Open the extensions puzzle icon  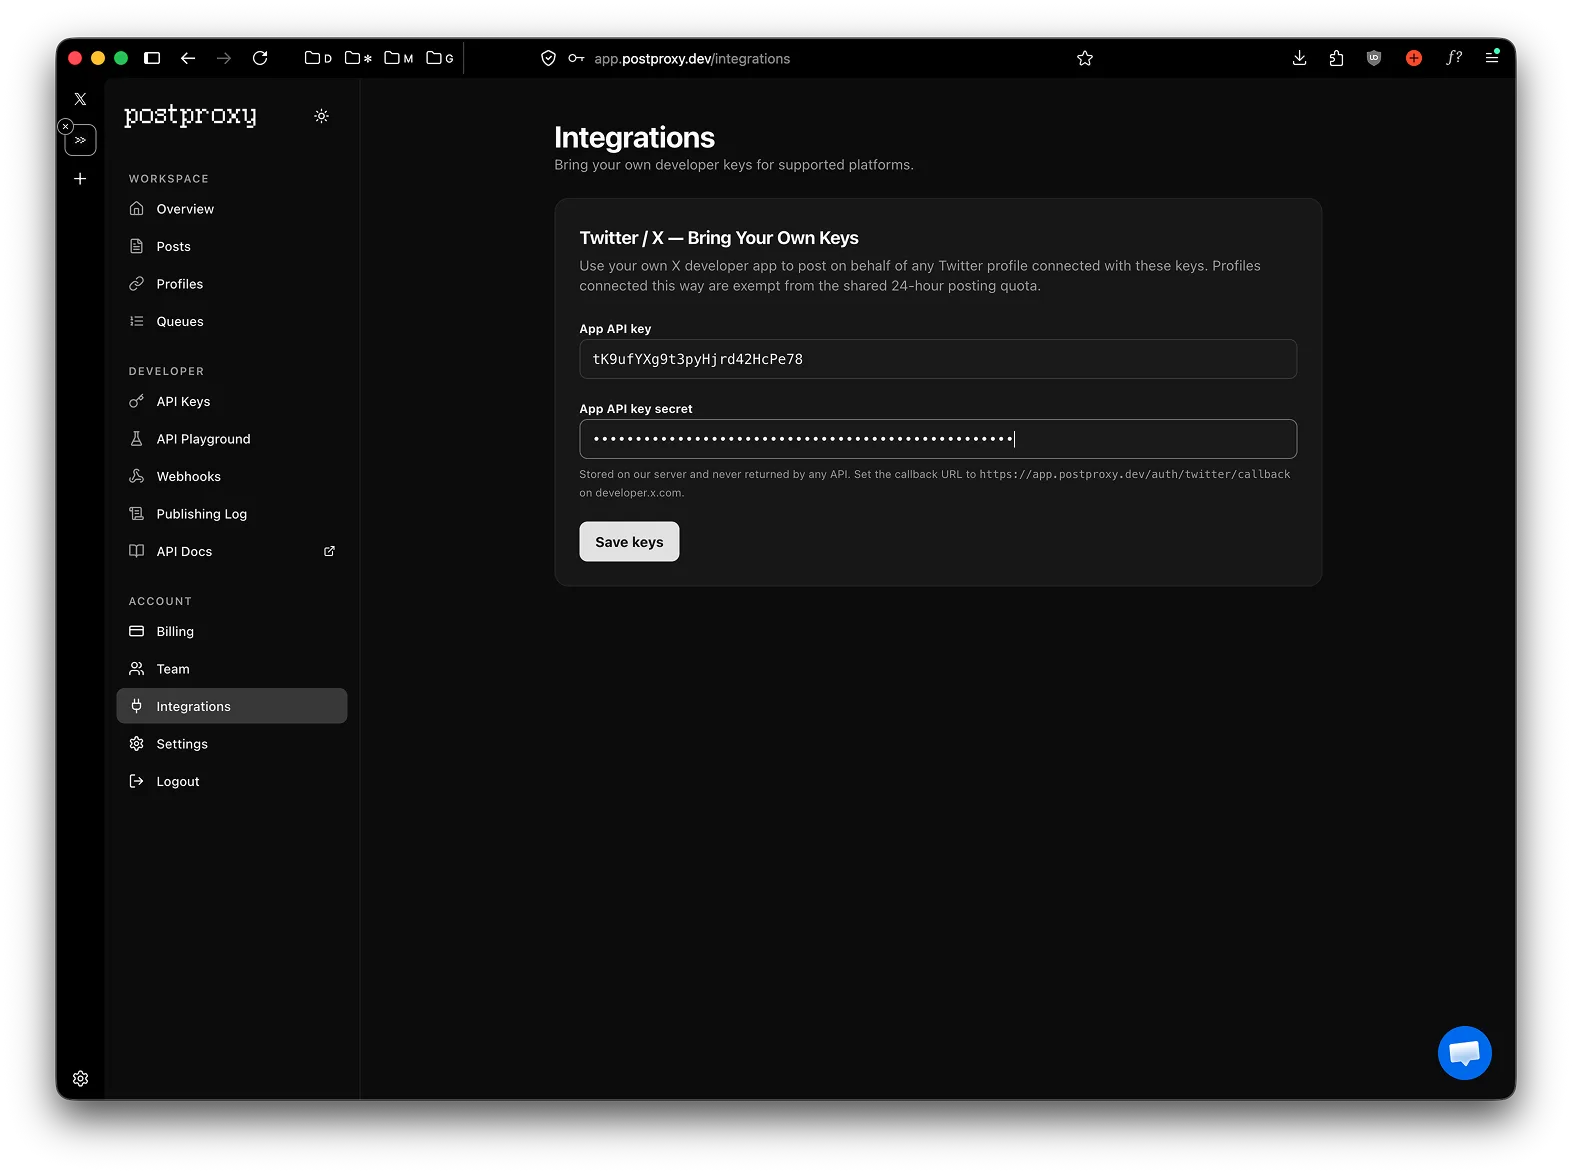click(1336, 58)
